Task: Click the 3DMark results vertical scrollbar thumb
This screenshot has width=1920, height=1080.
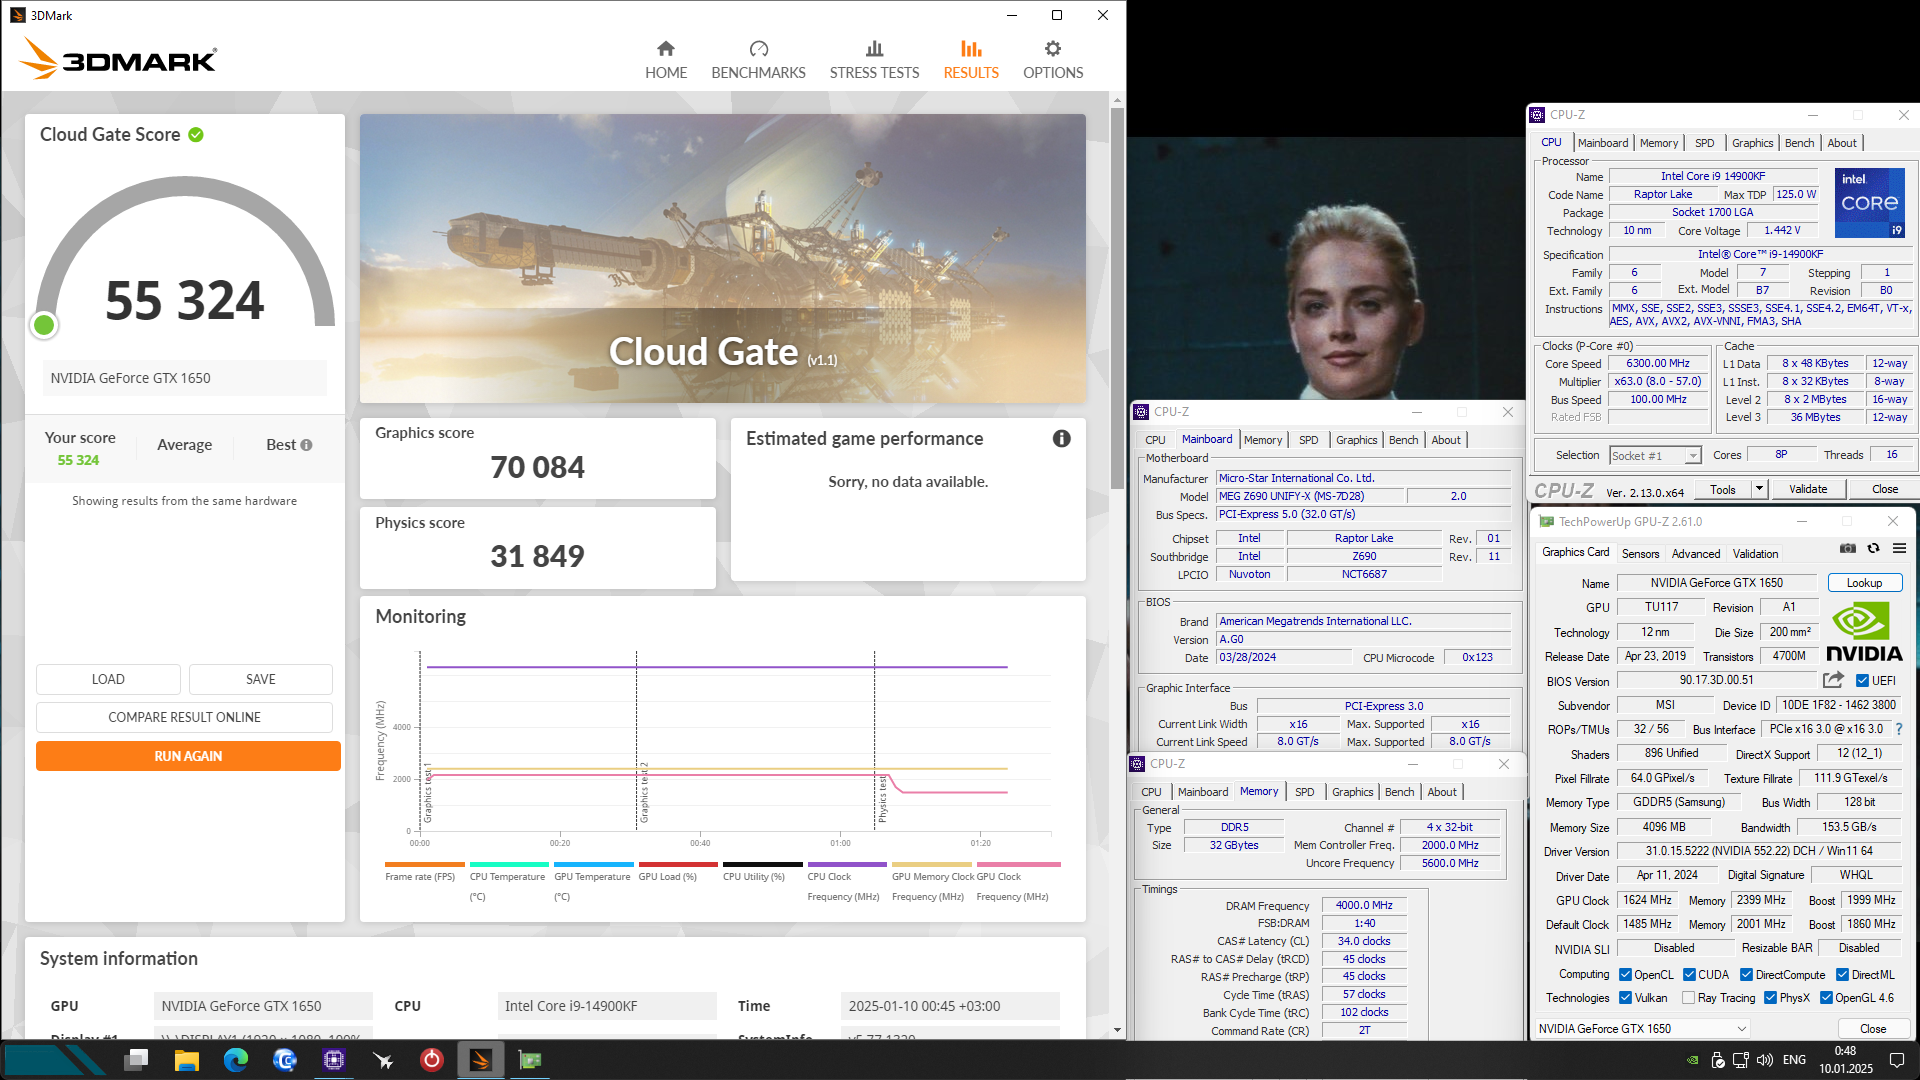Action: click(x=1117, y=300)
